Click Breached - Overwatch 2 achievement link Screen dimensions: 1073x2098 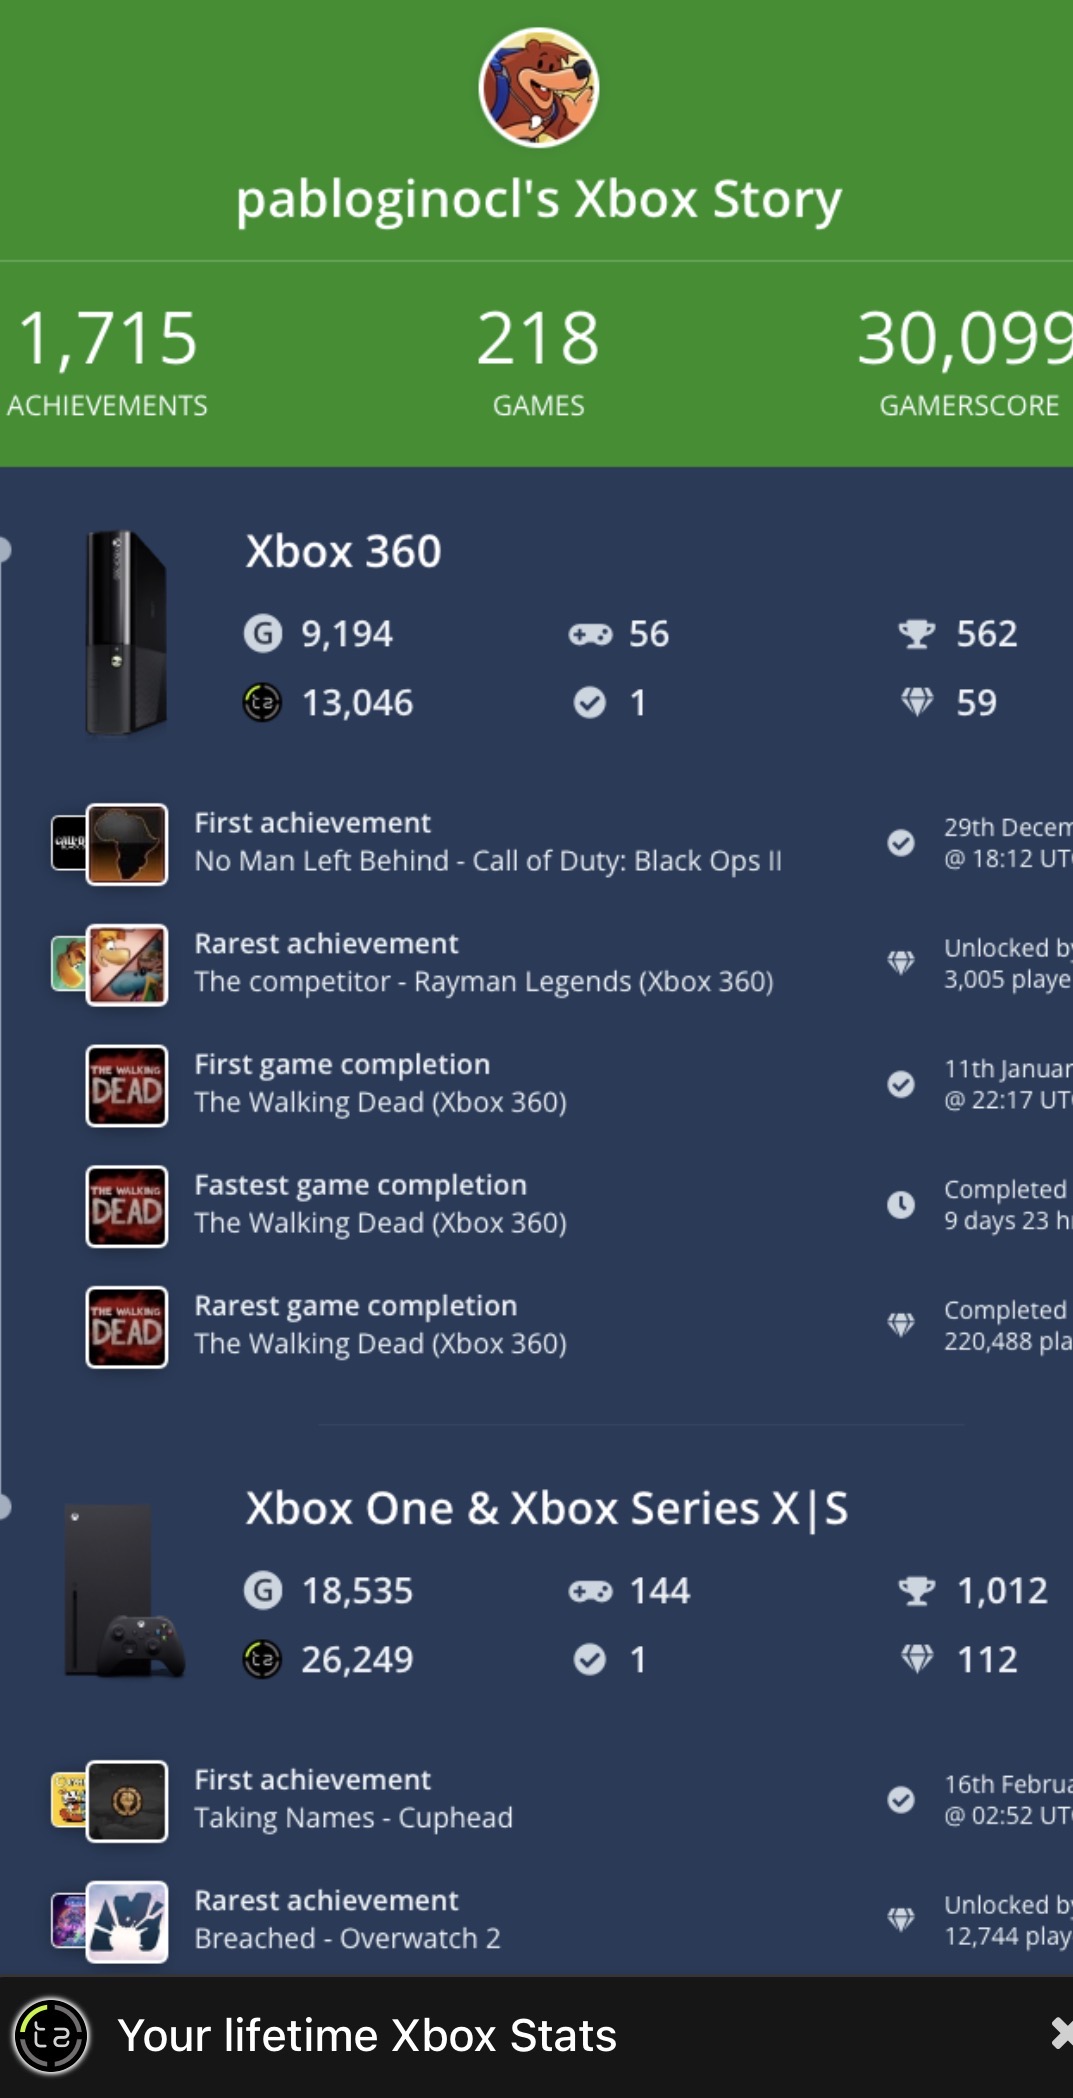347,1938
